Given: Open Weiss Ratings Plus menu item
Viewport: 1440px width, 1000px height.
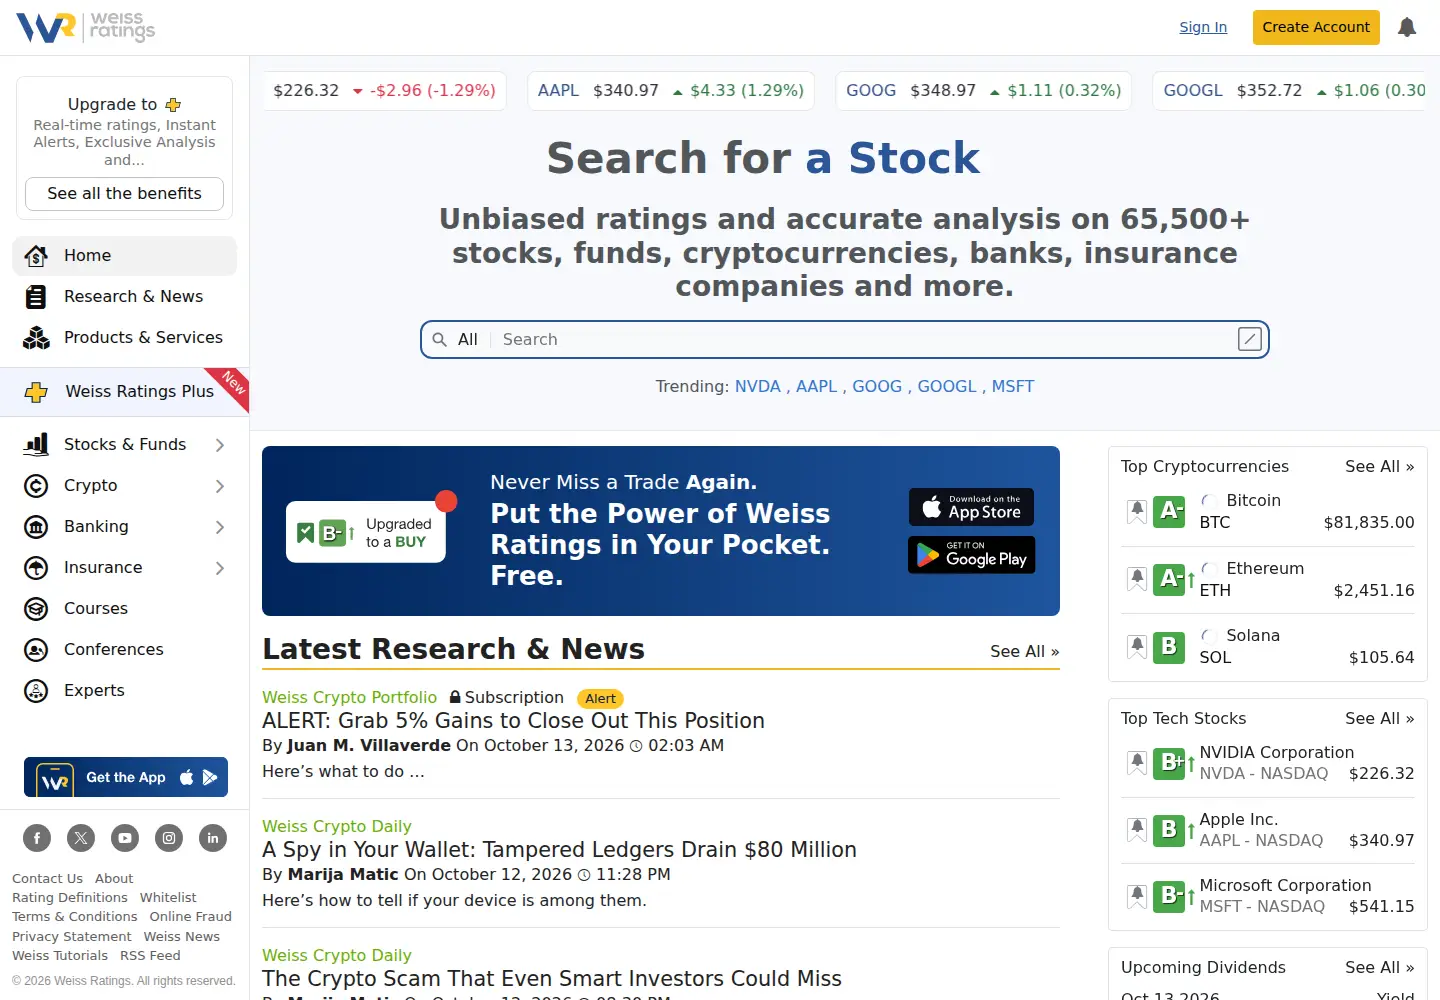Looking at the screenshot, I should [x=124, y=392].
